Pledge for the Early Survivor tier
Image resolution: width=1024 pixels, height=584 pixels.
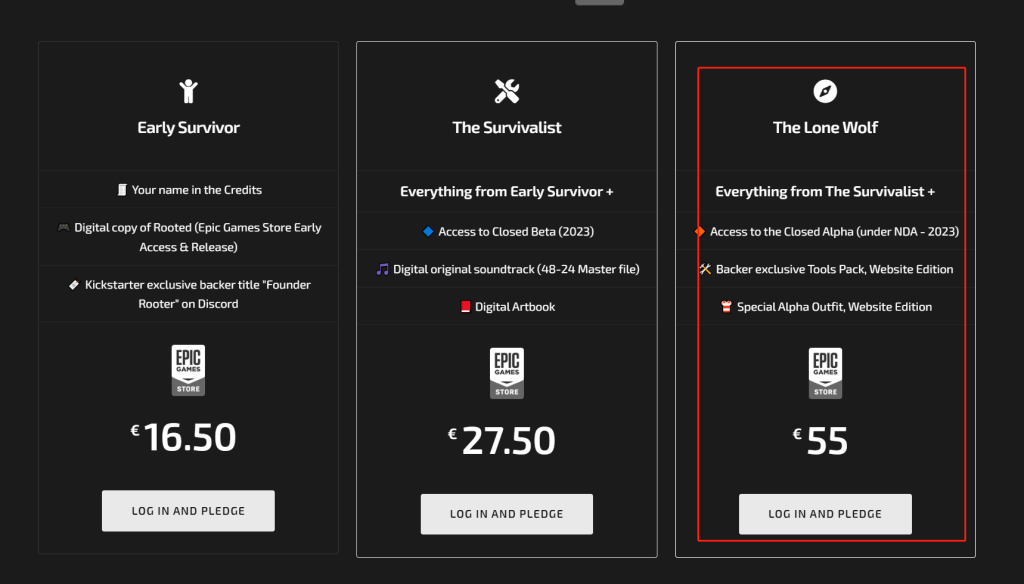[x=188, y=511]
